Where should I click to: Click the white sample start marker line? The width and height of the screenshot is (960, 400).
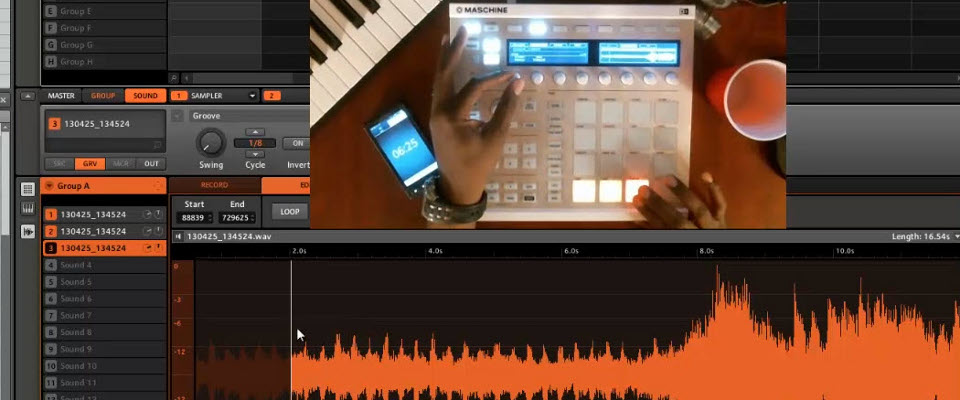point(291,331)
